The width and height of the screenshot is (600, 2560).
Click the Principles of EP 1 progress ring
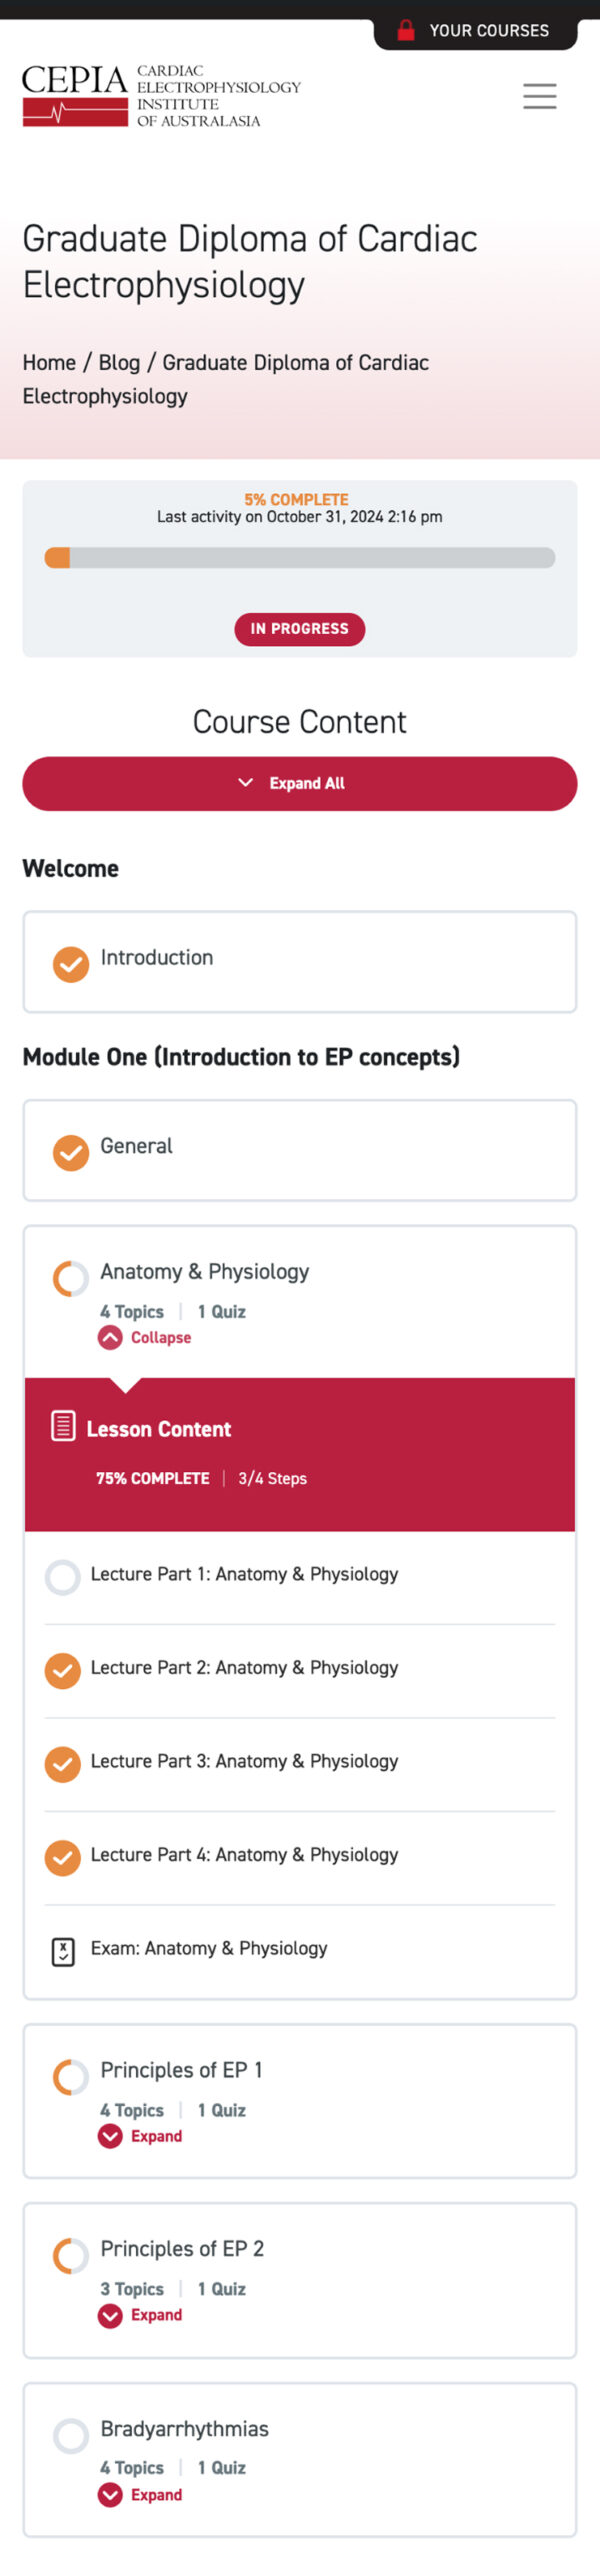tap(70, 2076)
